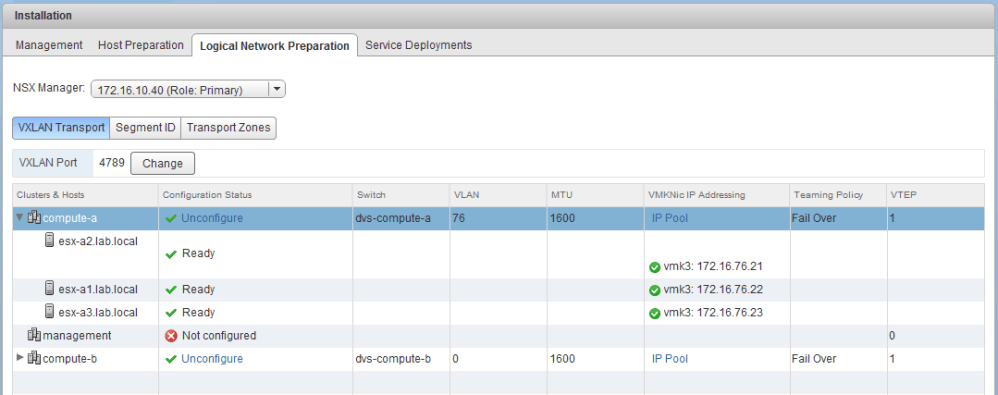Open the NSX Manager dropdown arrow
The image size is (998, 395).
(x=277, y=89)
